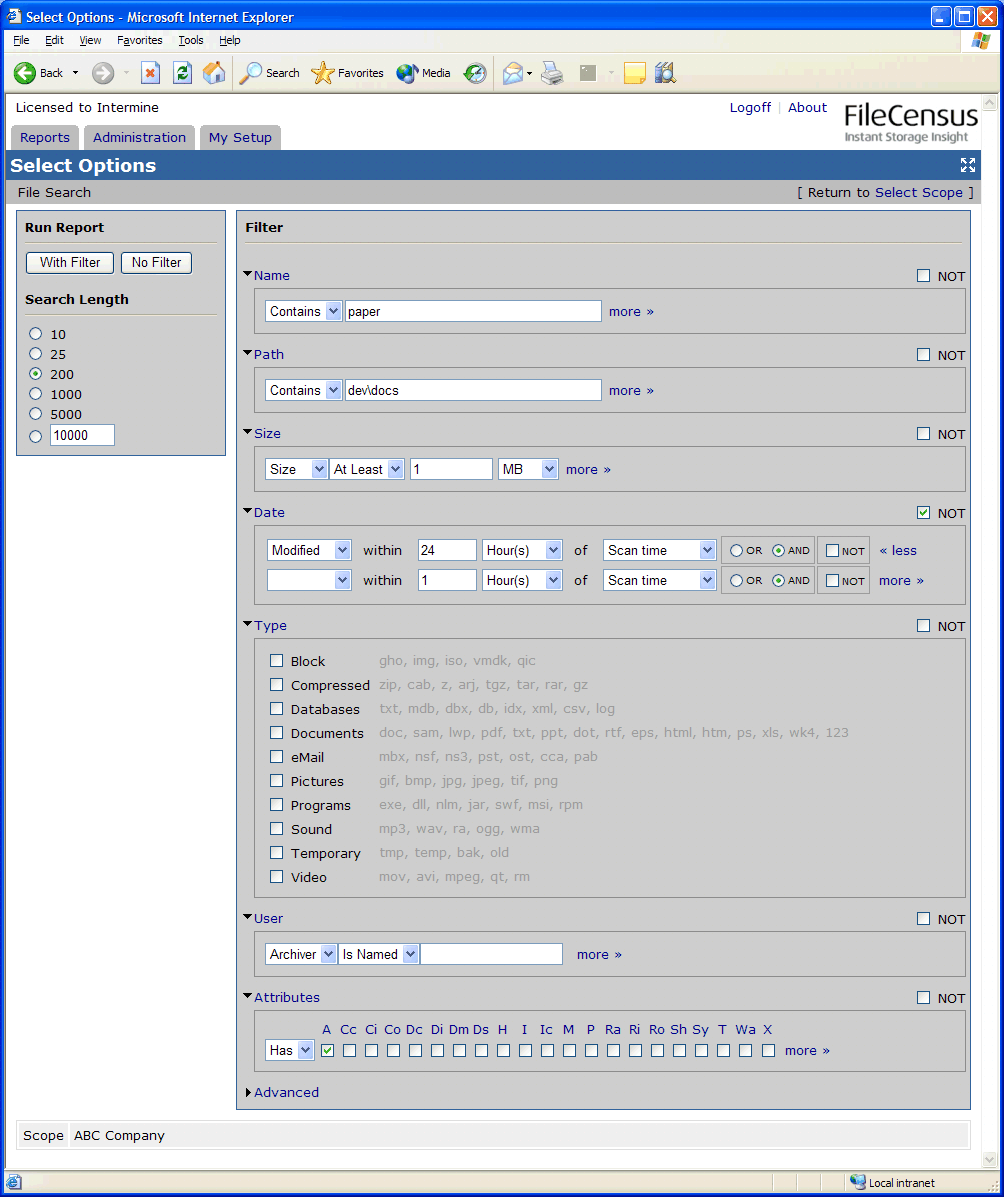Switch to the Administration tab
This screenshot has width=1004, height=1197.
[140, 137]
